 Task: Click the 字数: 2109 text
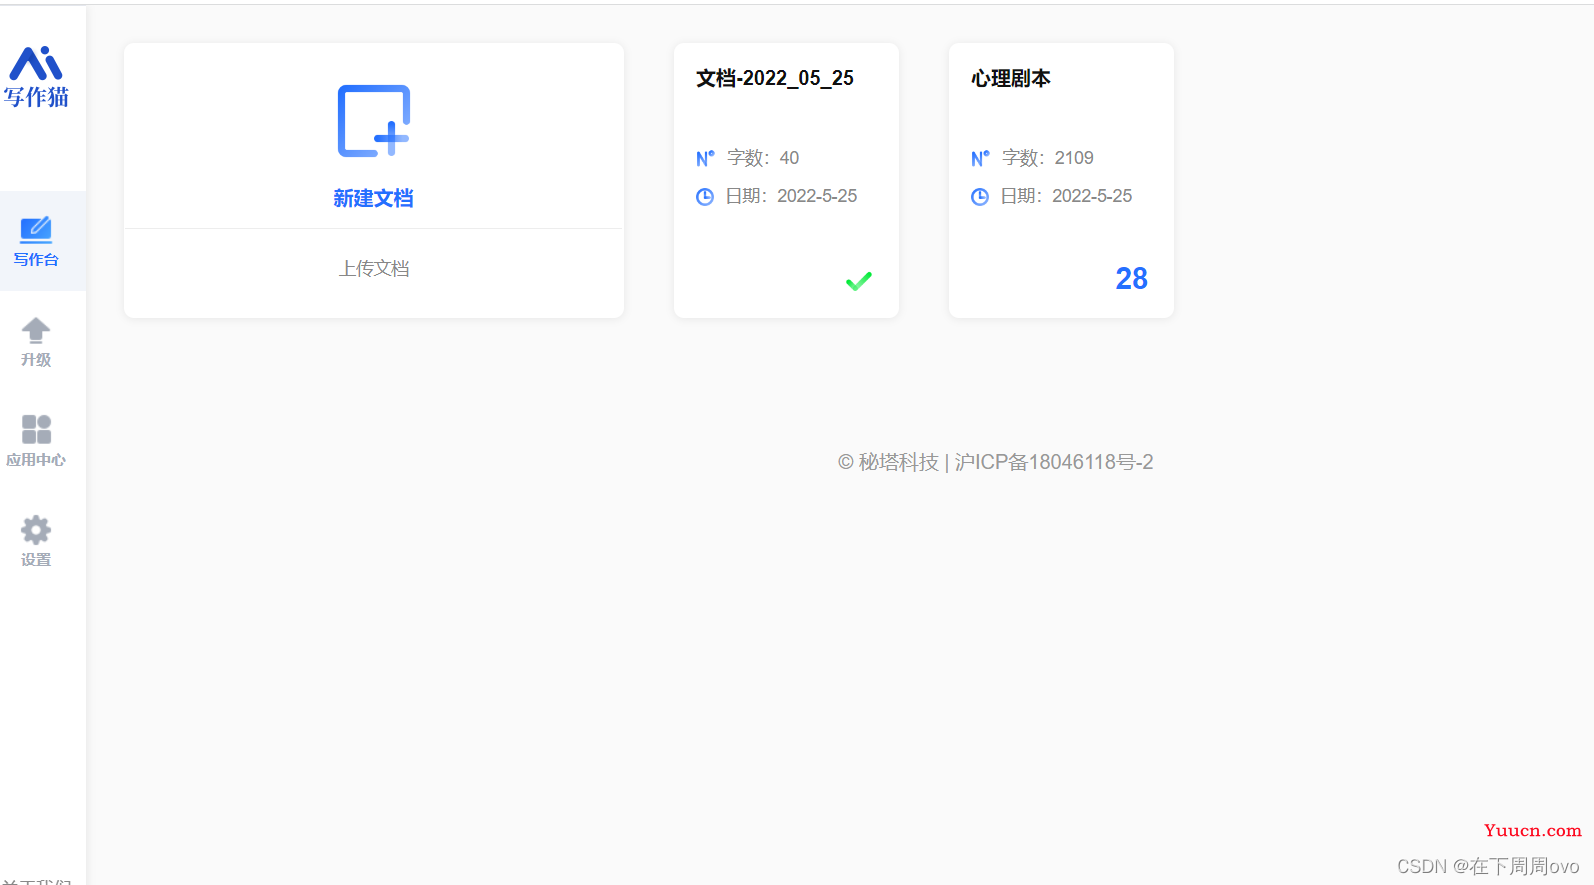[x=1048, y=158]
